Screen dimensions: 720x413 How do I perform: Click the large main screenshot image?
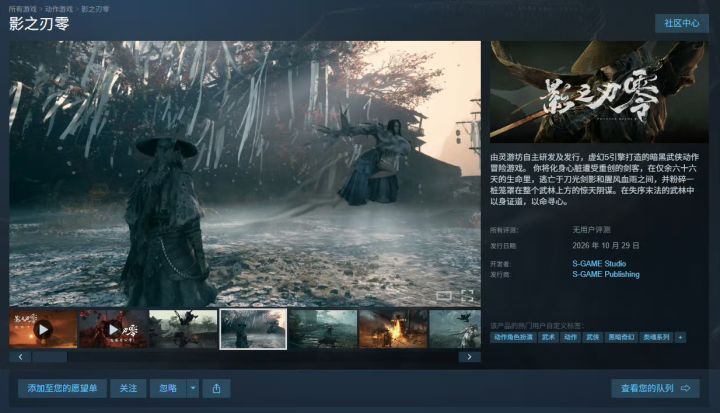245,174
